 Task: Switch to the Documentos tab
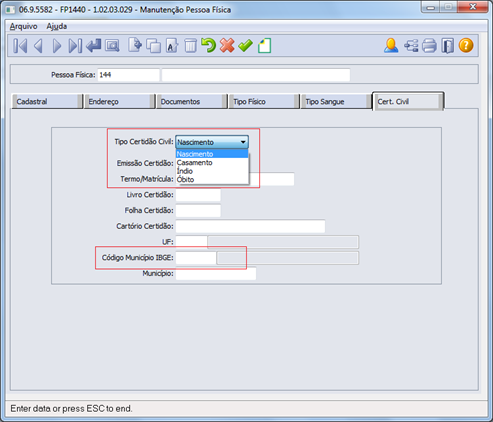pos(191,101)
